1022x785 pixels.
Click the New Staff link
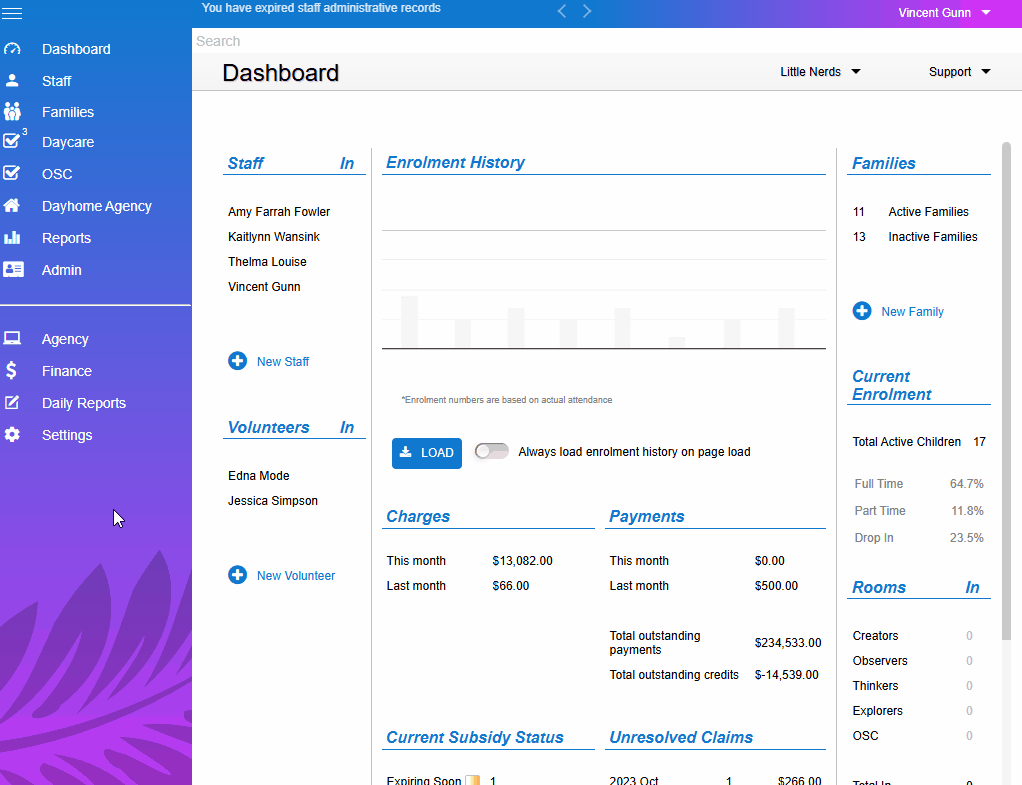283,361
